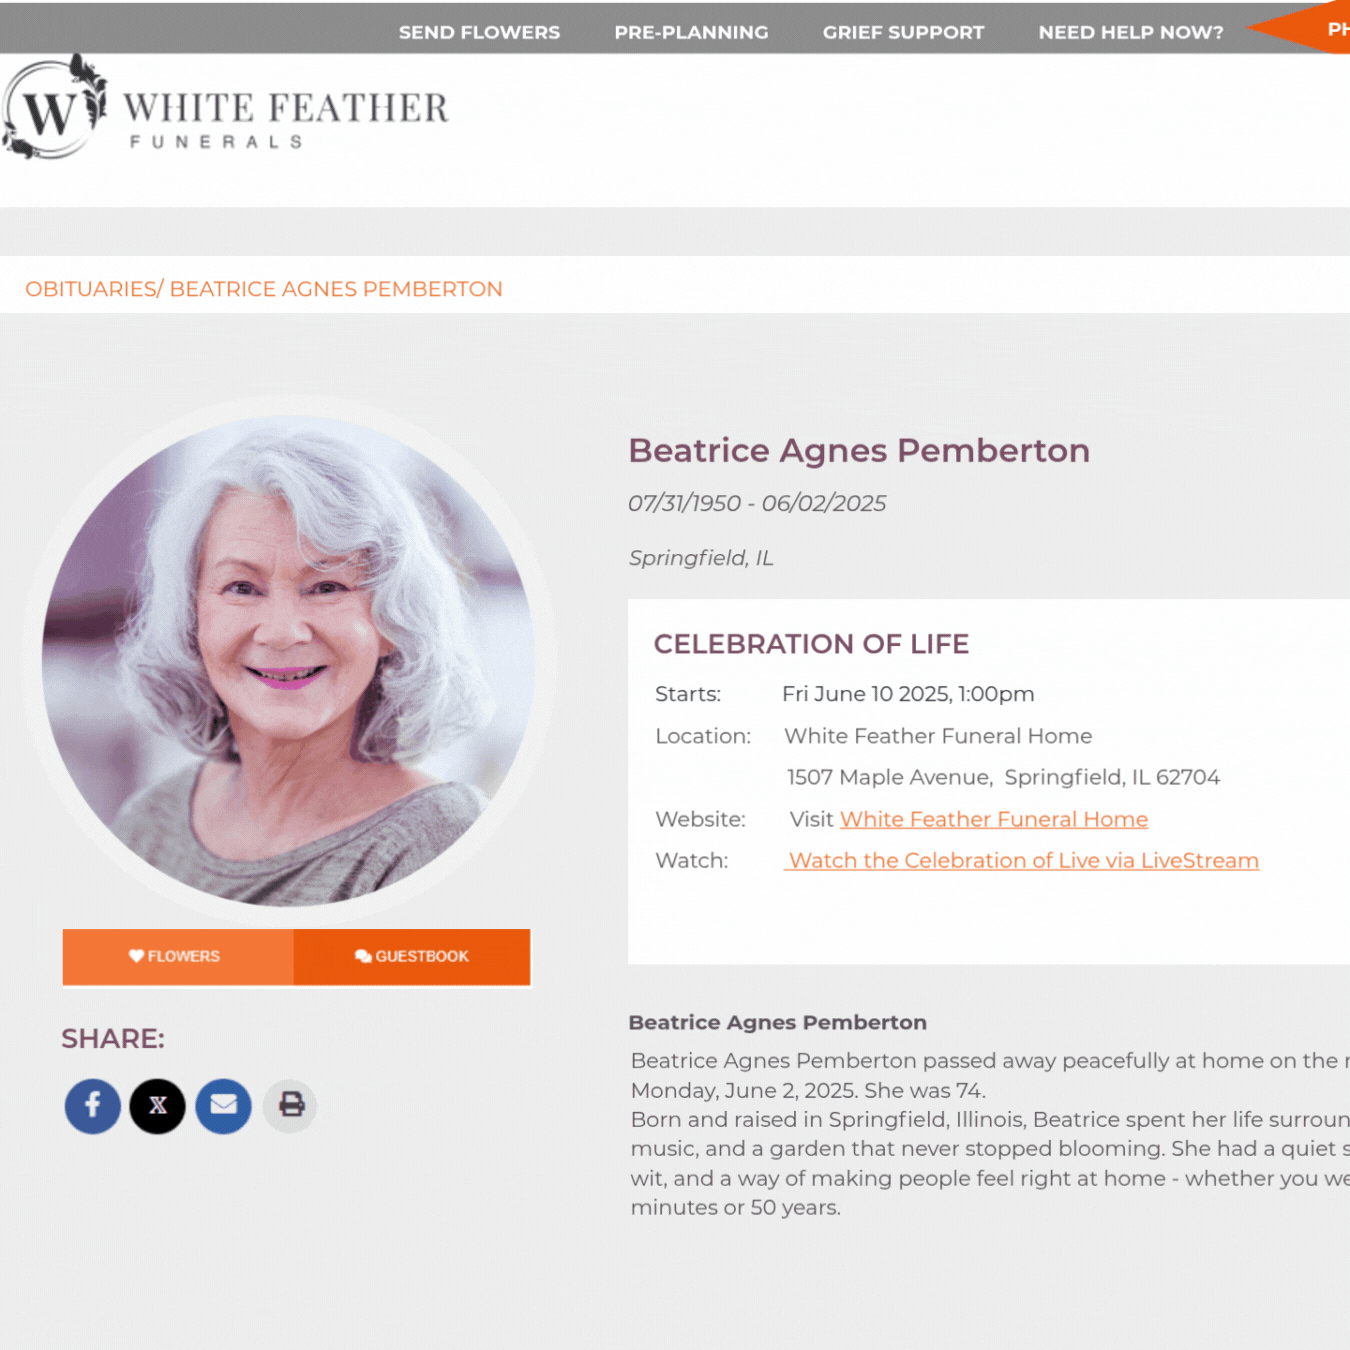Select Need Help Now? in navigation
Viewport: 1350px width, 1350px height.
(x=1130, y=32)
